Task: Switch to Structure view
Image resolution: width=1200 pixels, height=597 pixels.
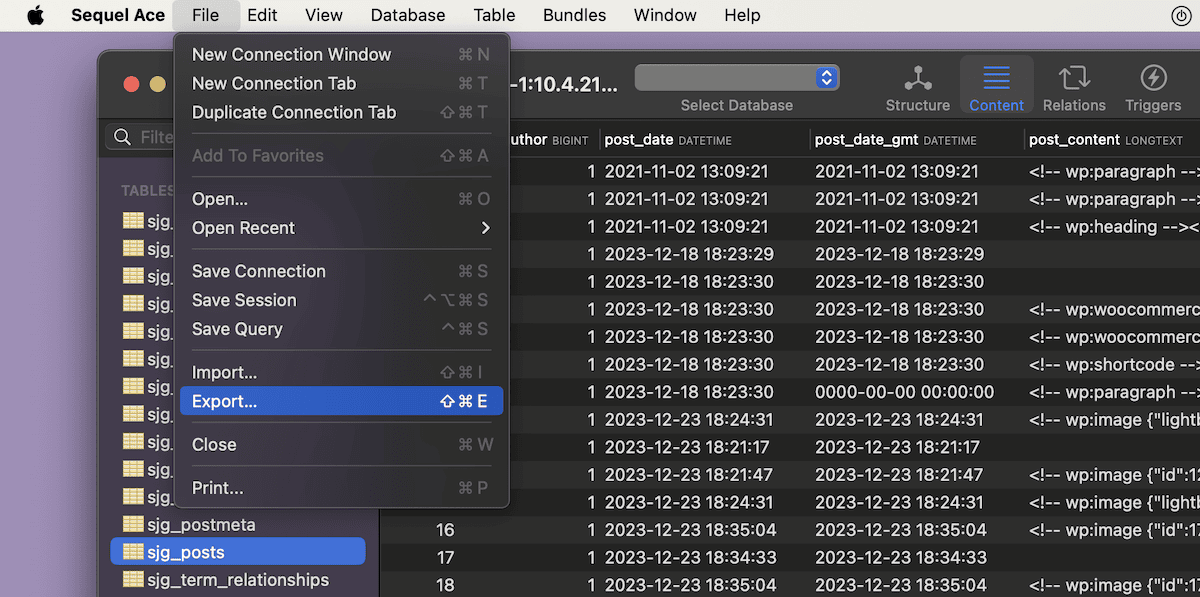Action: tap(917, 88)
